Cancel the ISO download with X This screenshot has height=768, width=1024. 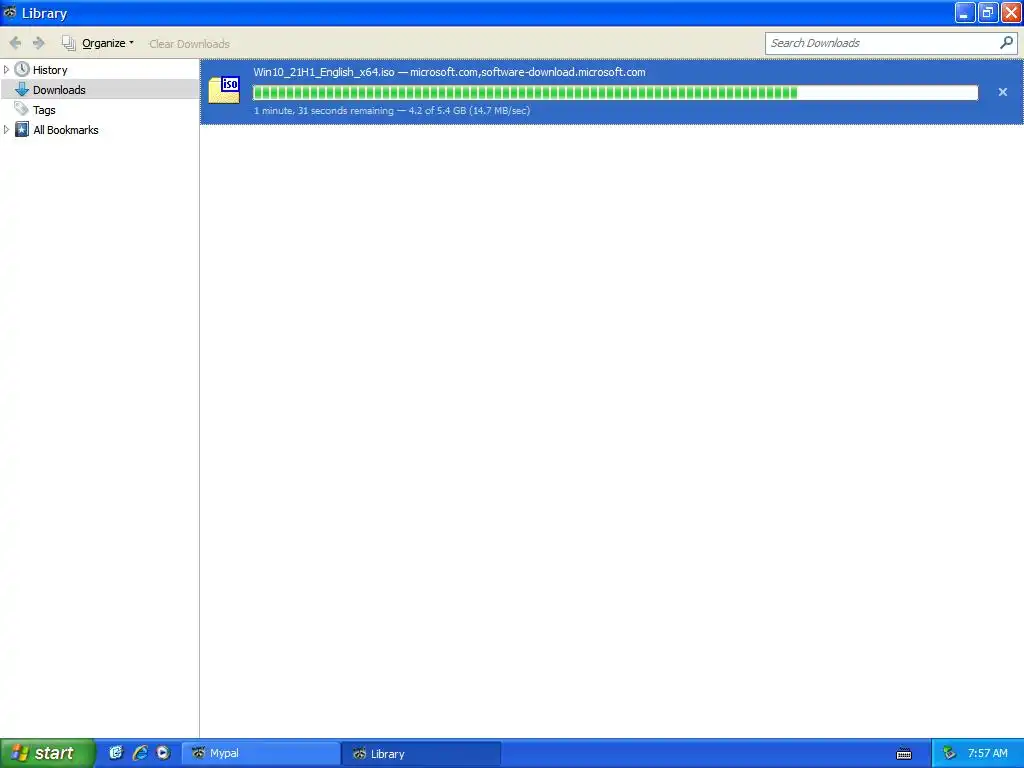coord(1002,92)
